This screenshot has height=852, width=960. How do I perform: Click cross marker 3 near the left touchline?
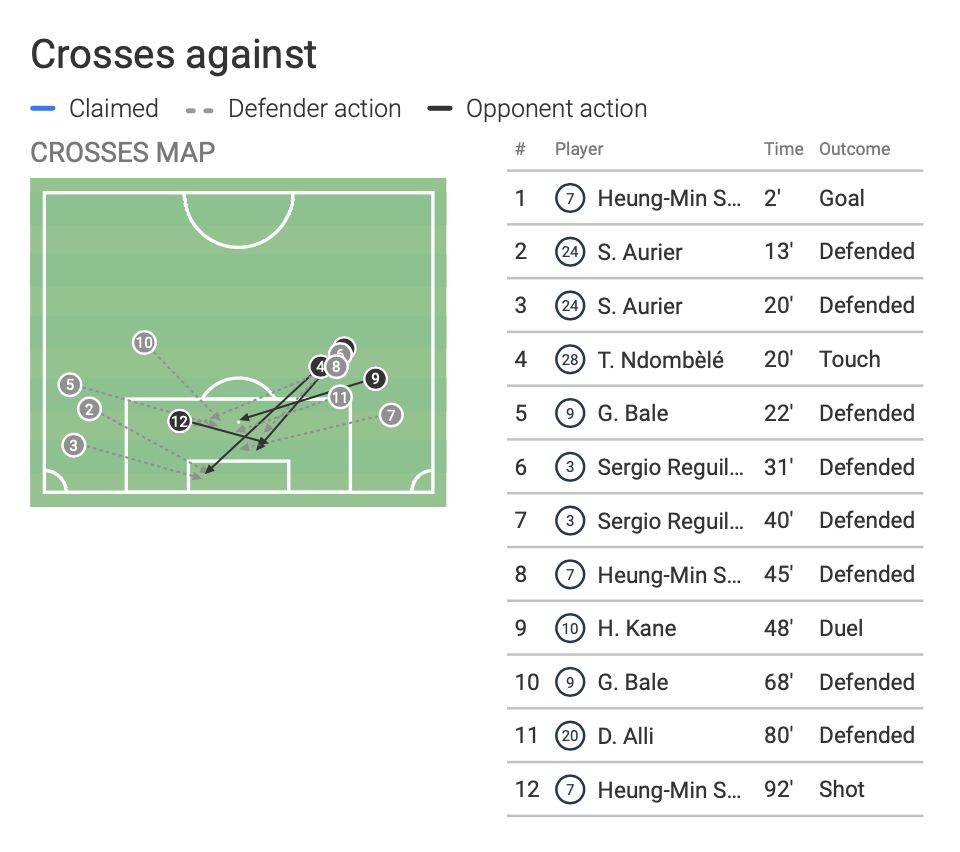click(x=73, y=445)
